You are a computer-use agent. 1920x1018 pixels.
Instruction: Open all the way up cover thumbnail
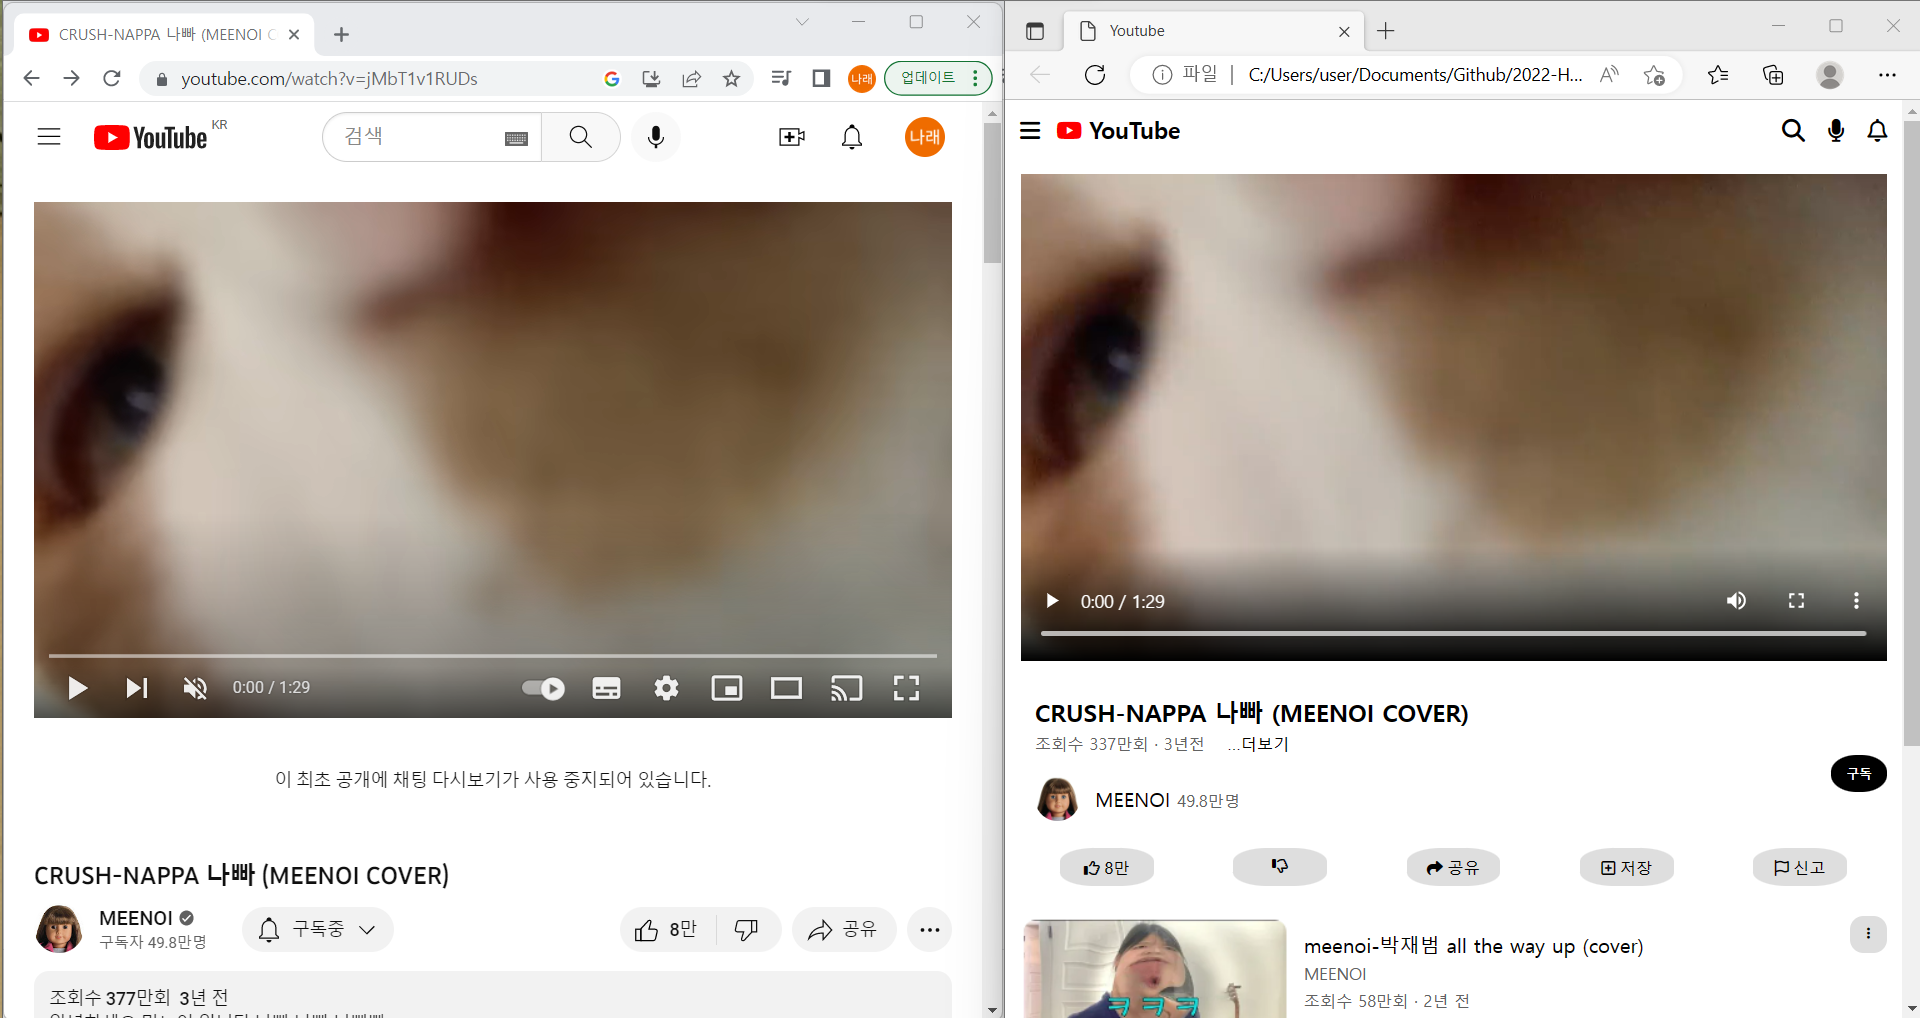(x=1155, y=969)
